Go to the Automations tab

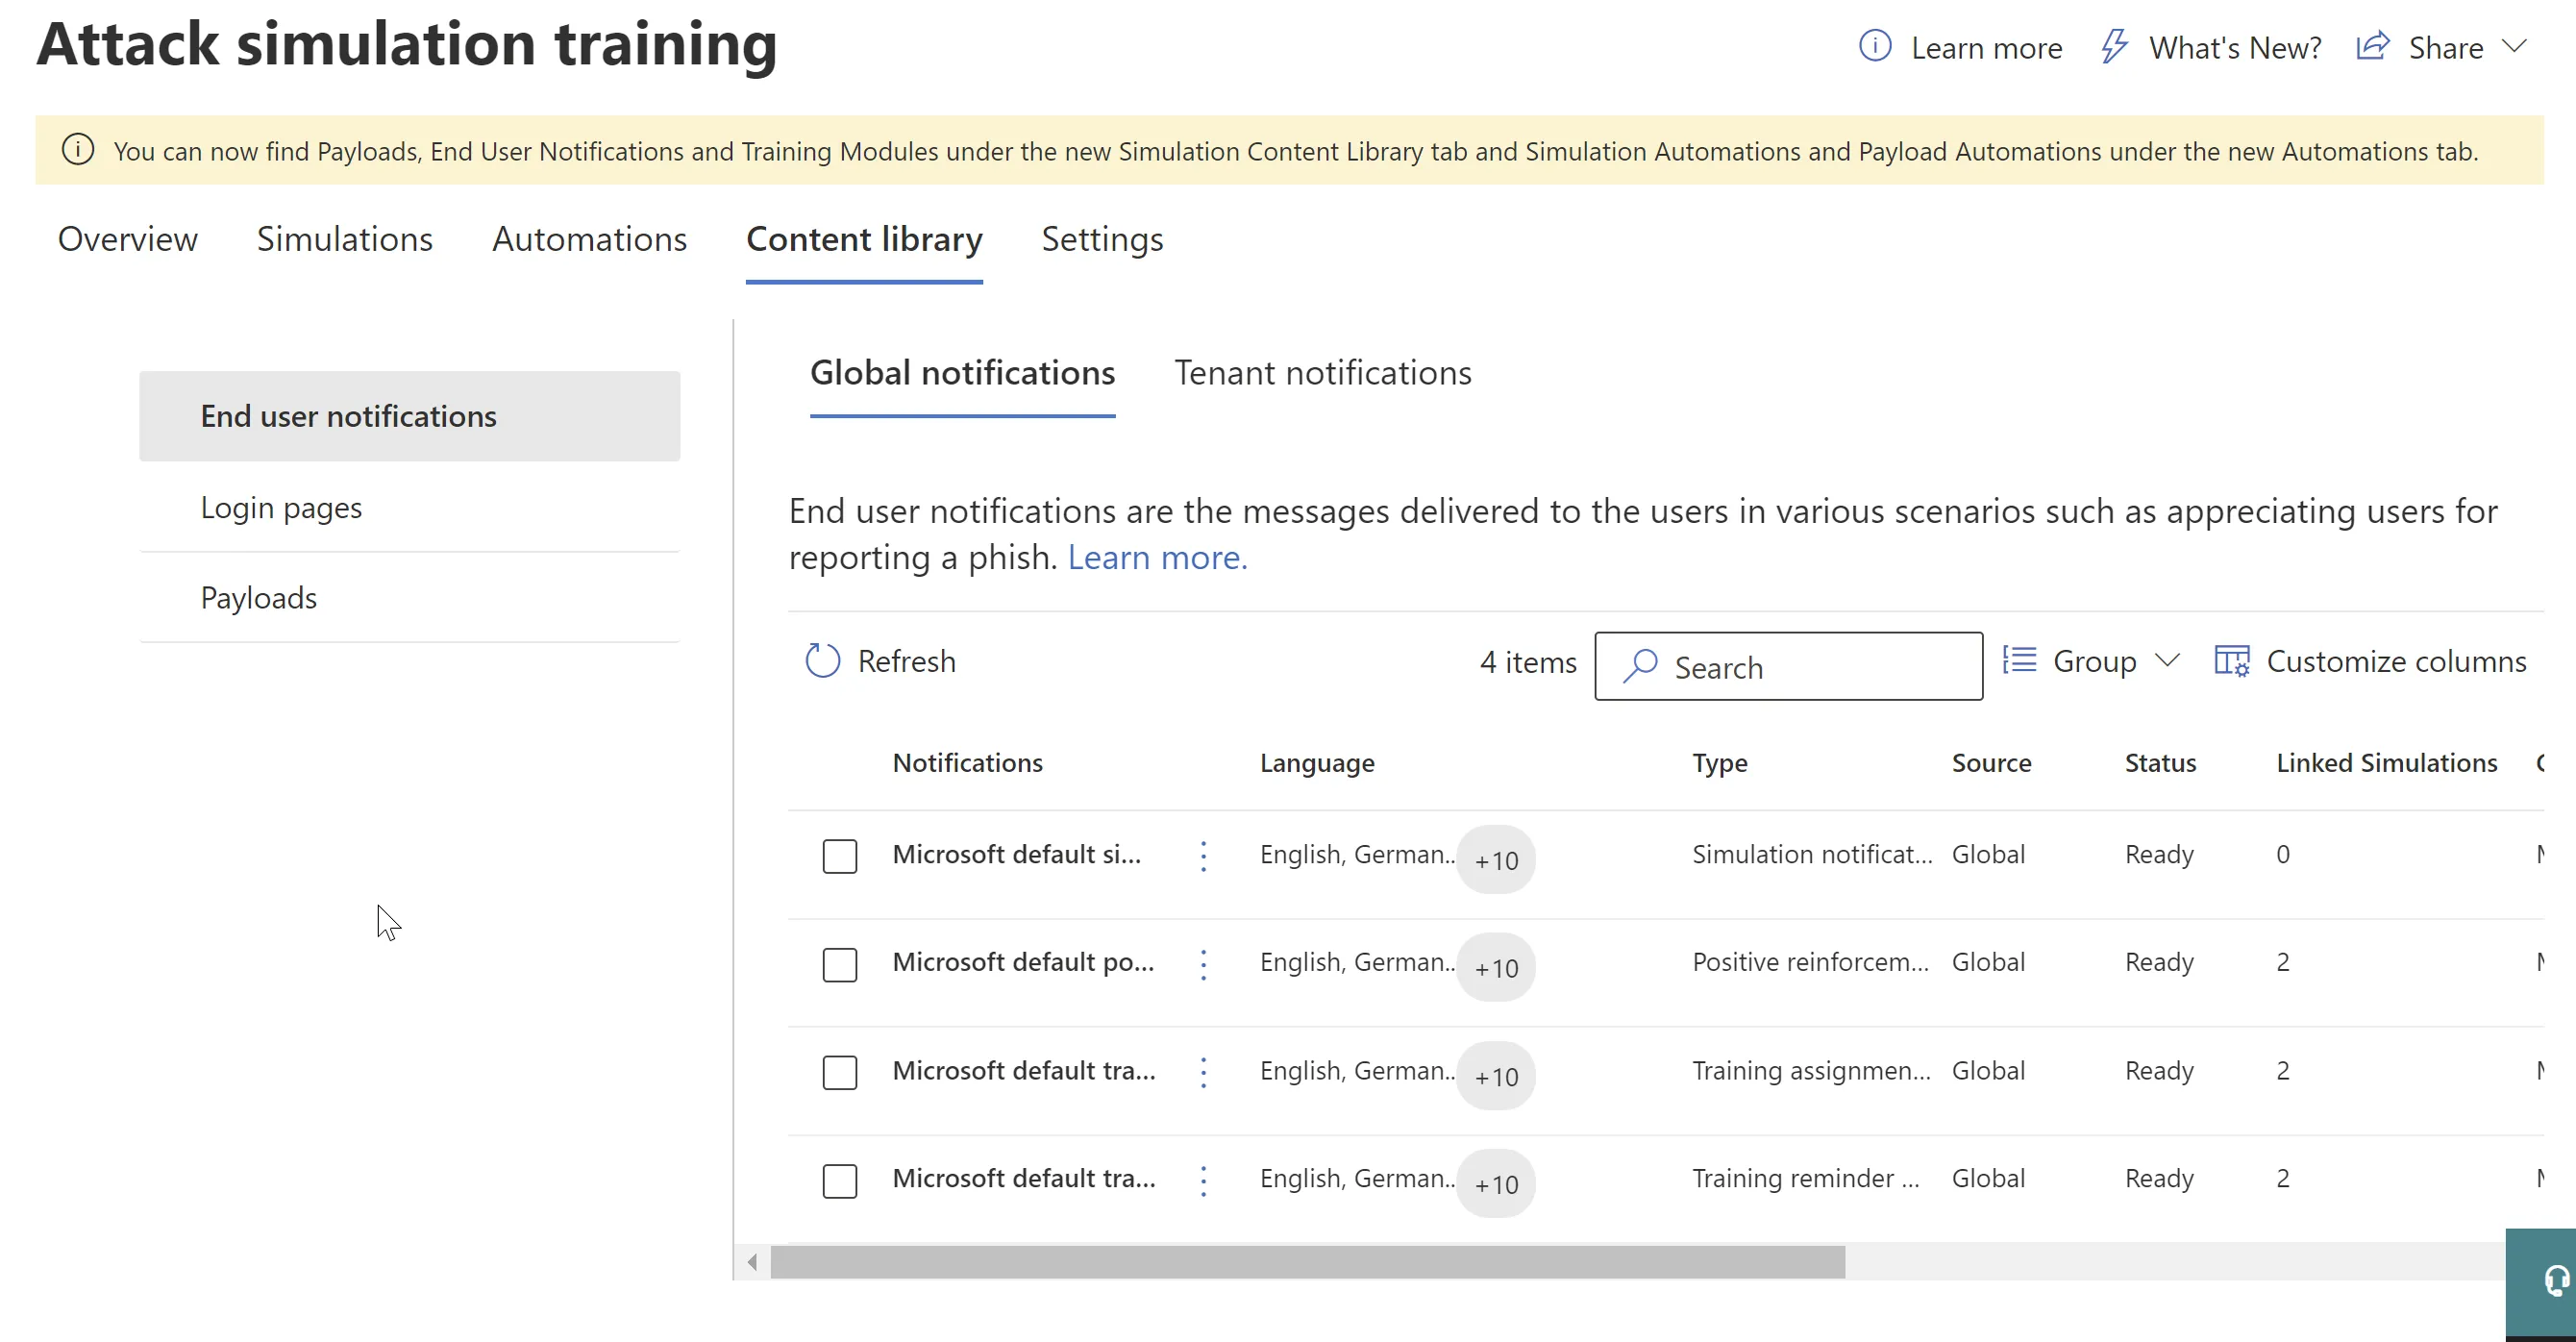coord(590,239)
